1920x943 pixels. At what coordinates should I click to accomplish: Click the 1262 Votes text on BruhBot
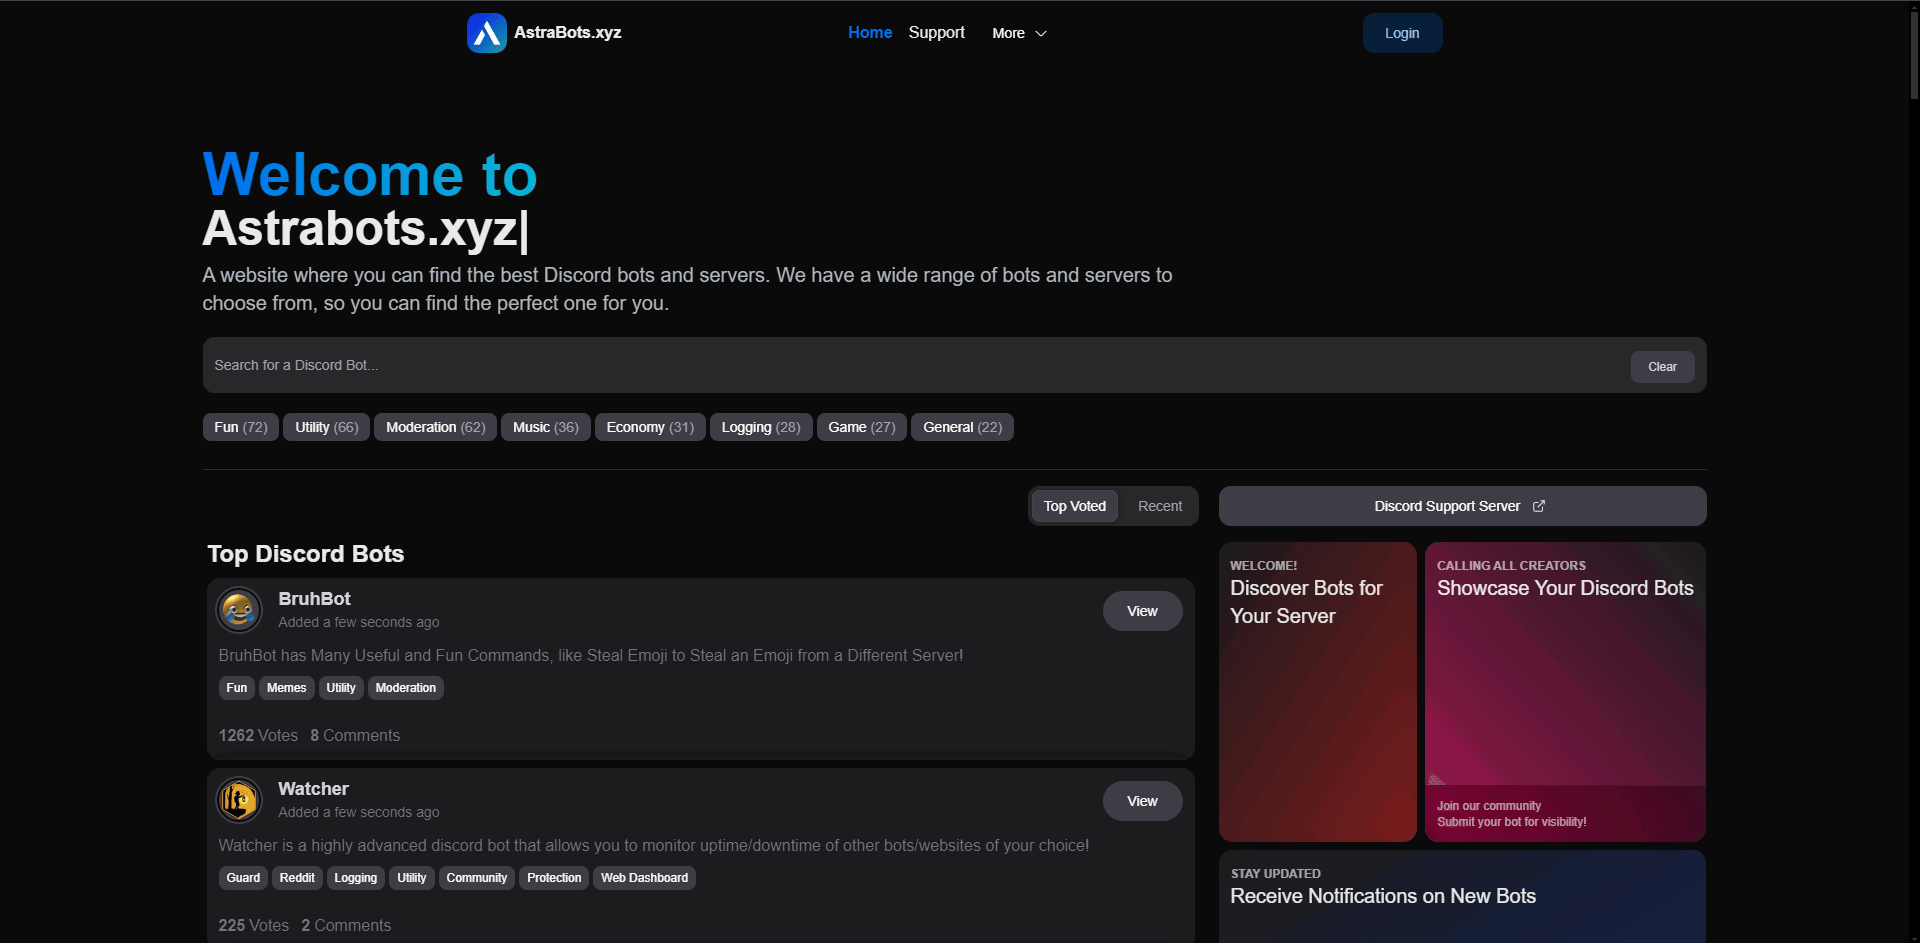[x=258, y=735]
